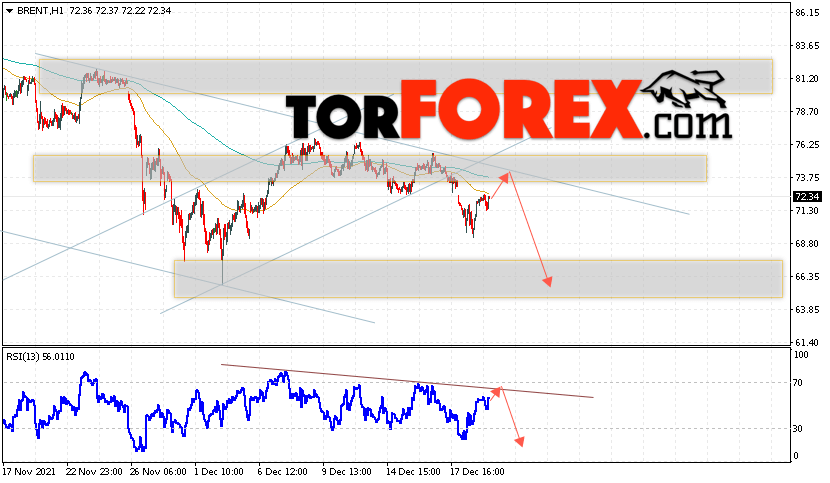
Task: Click the current price tag 72.34
Action: click(x=807, y=197)
